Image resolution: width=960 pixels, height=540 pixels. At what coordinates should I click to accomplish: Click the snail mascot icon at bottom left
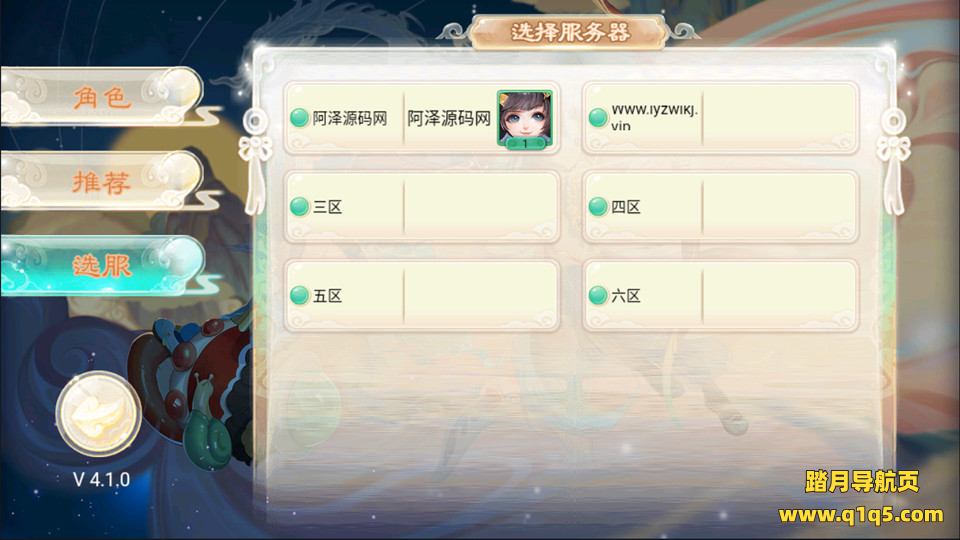pos(208,436)
